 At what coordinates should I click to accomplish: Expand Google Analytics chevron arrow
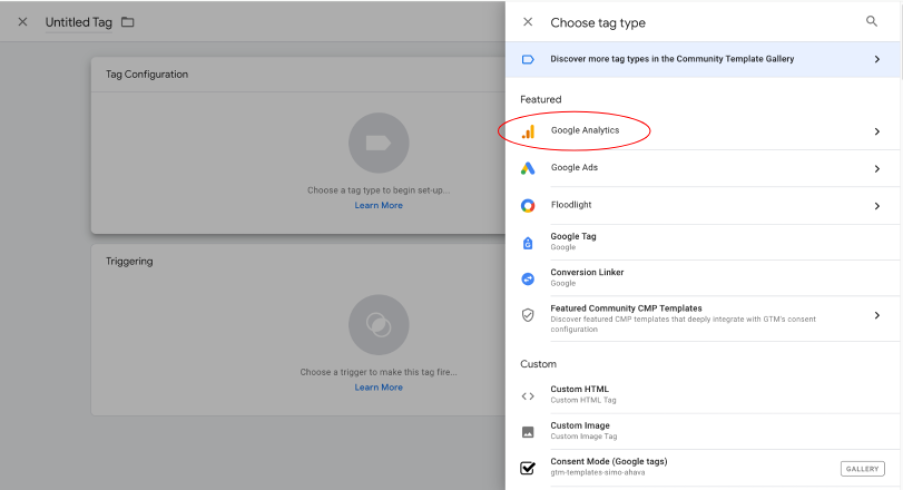point(877,131)
